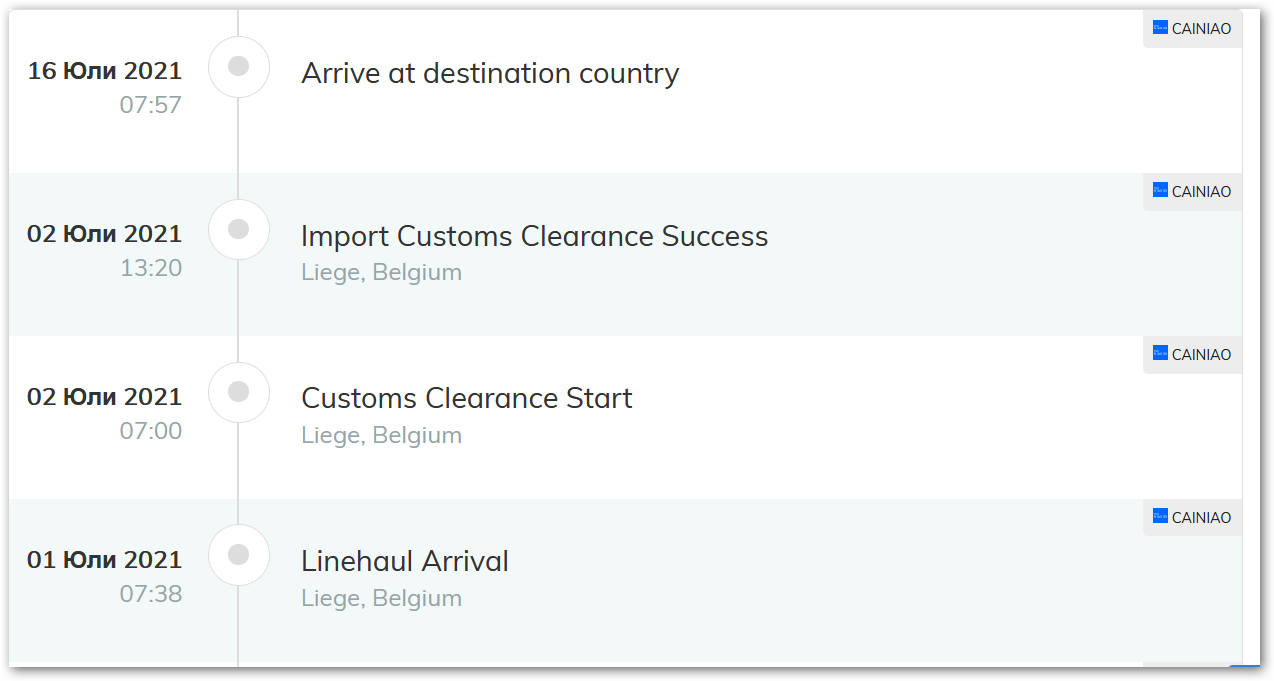1274x681 pixels.
Task: Click "Import Customs Clearance Success" status text
Action: (534, 236)
